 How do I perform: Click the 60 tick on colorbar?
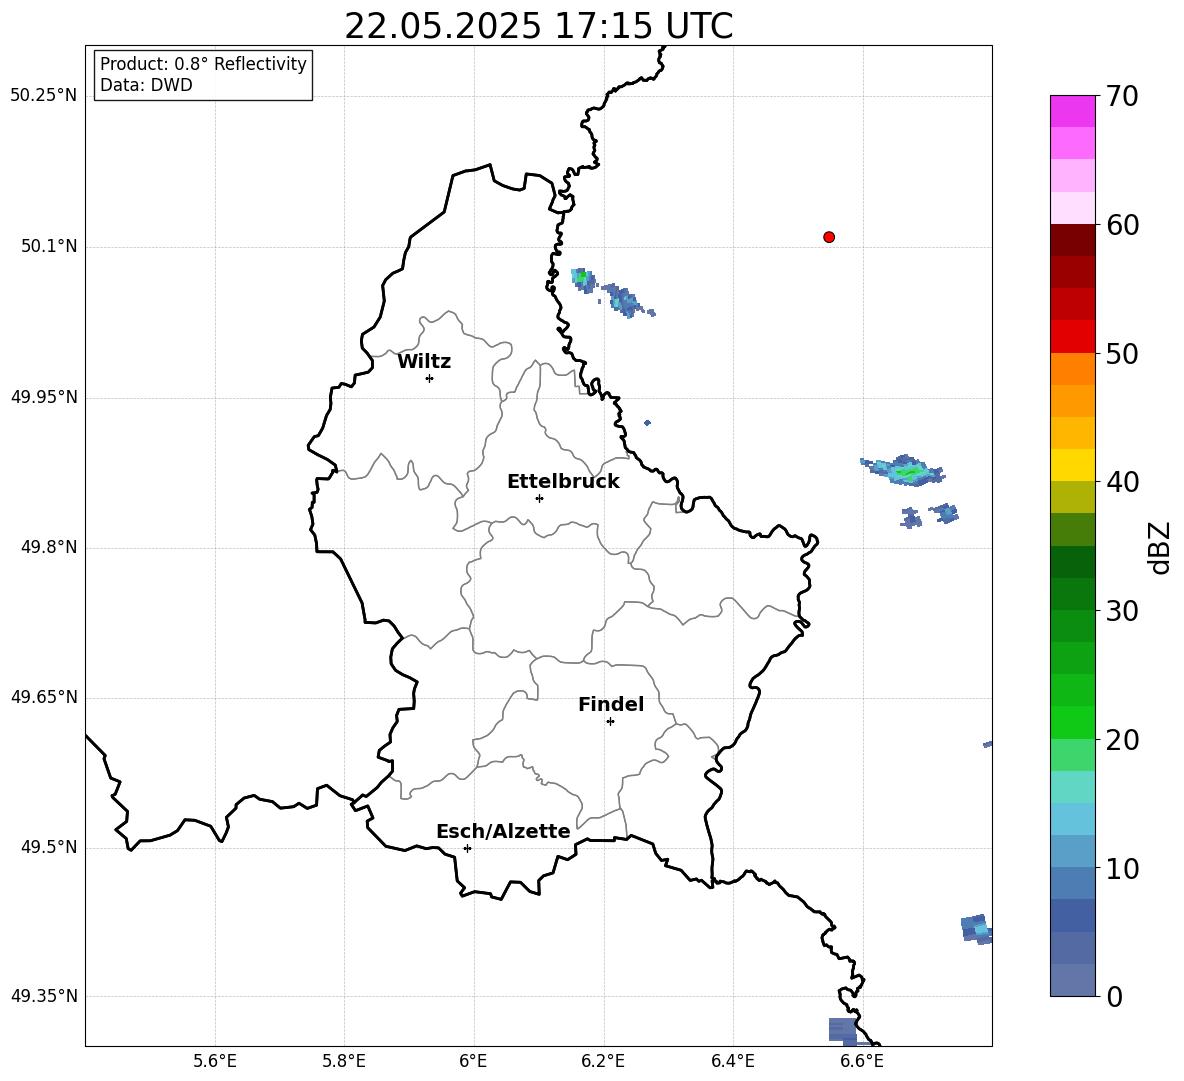pos(1122,225)
